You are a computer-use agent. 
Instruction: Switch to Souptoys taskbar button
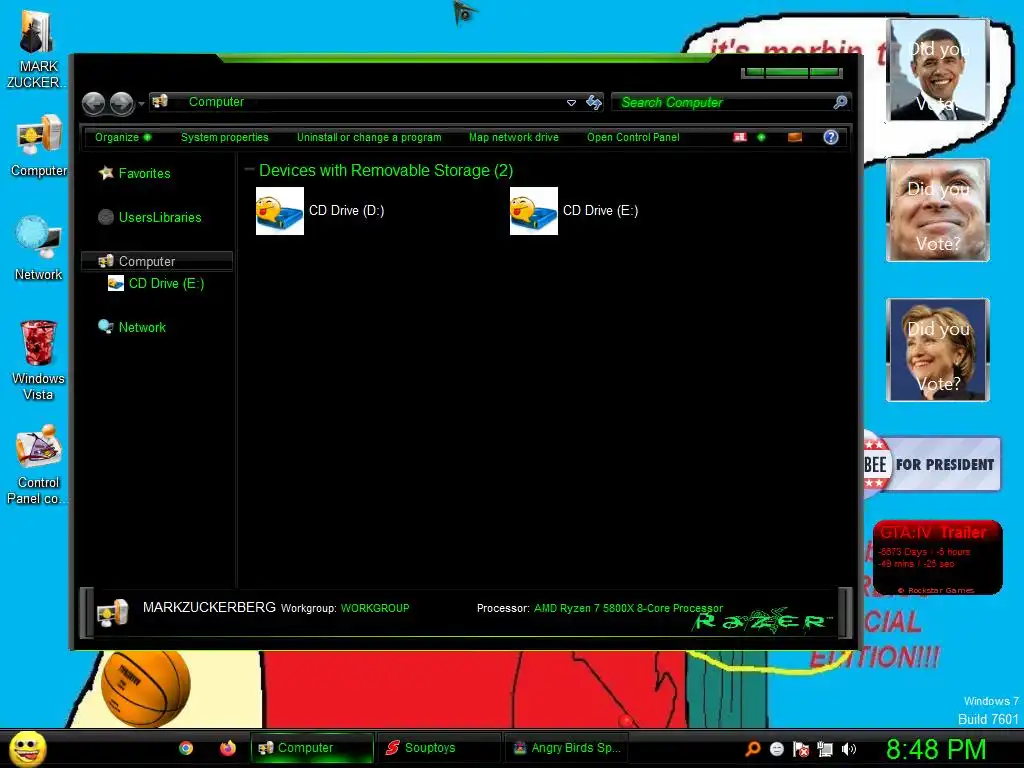click(439, 748)
